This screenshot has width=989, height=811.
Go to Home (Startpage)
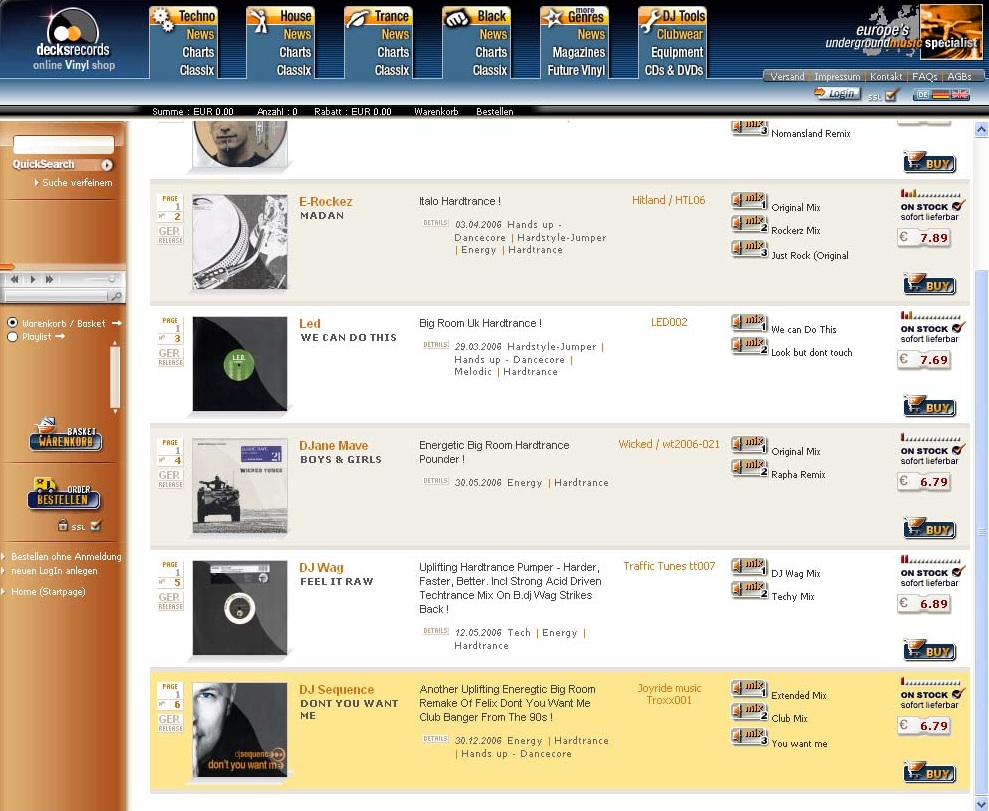pyautogui.click(x=48, y=592)
